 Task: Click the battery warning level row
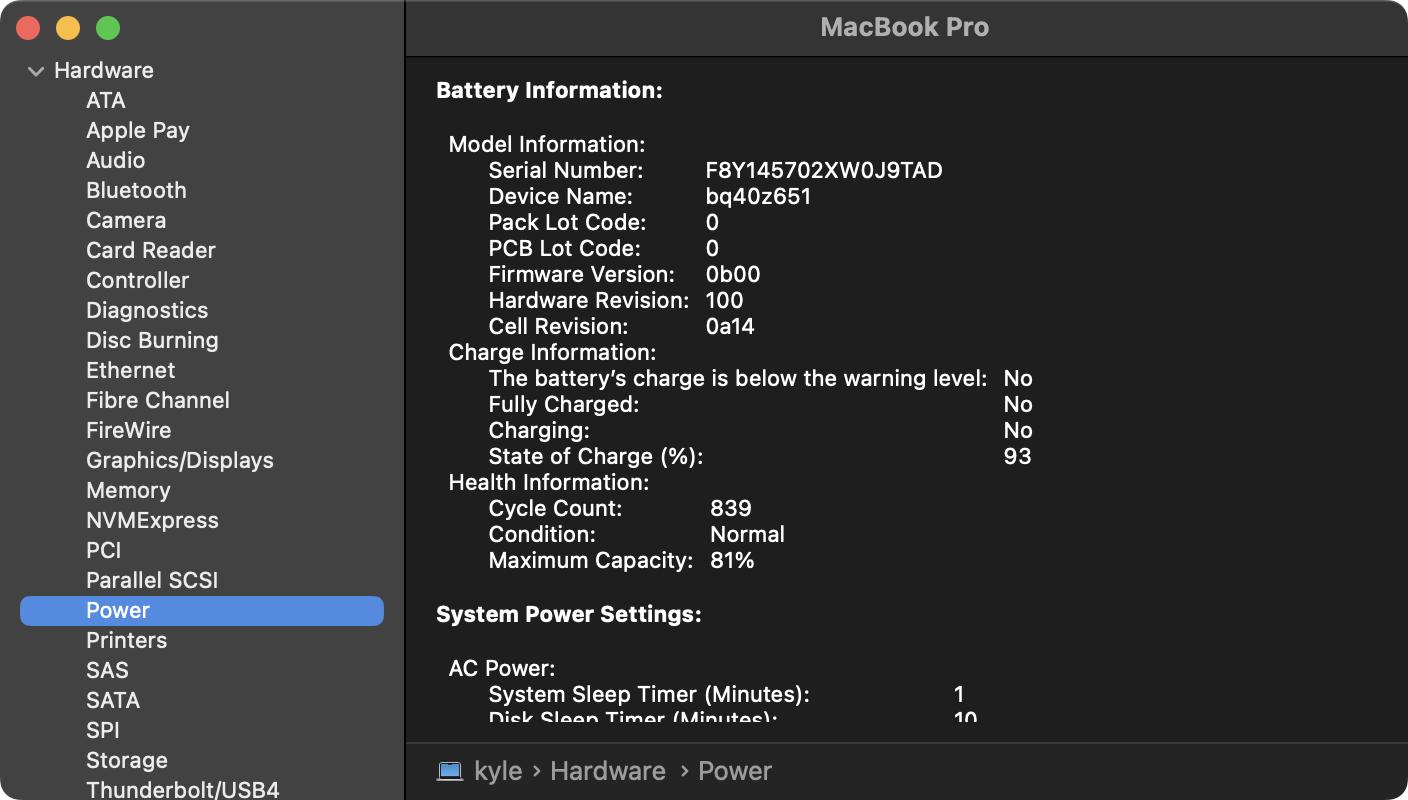(761, 378)
